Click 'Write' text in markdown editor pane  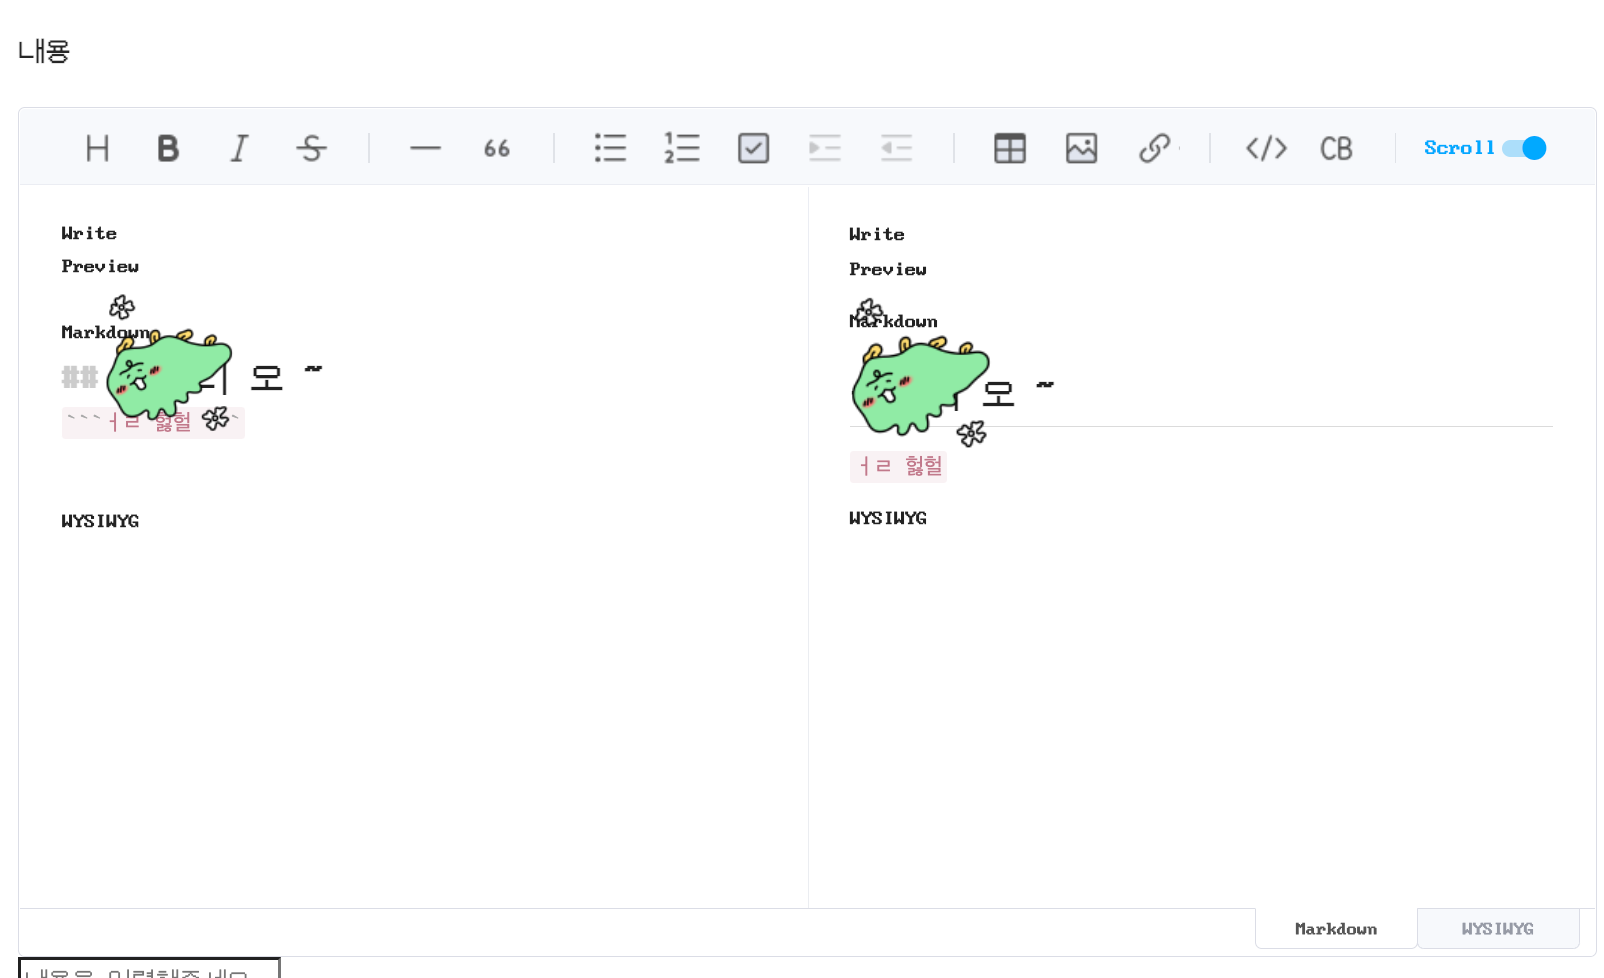[89, 233]
